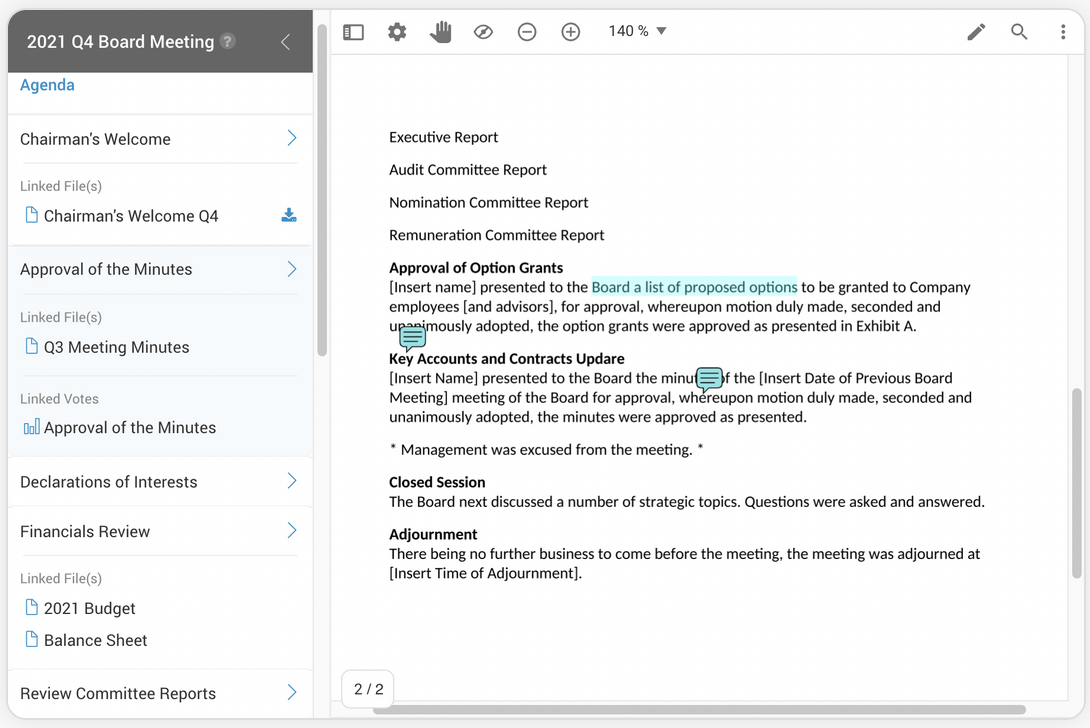Expand Chairman's Welcome agenda item
Viewport: 1090px width, 728px height.
pos(292,138)
